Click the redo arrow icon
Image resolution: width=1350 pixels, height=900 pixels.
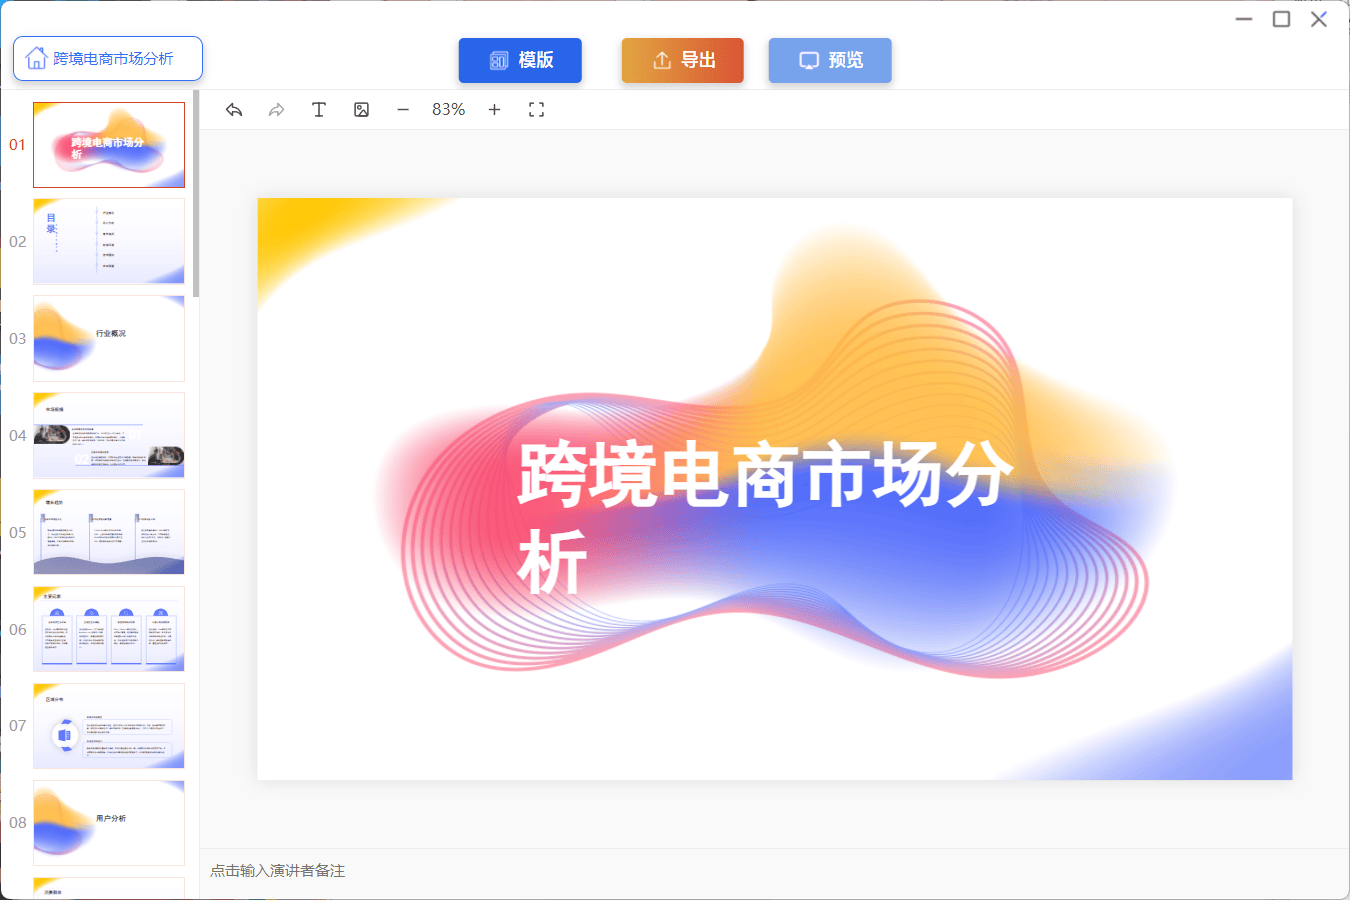coord(276,110)
